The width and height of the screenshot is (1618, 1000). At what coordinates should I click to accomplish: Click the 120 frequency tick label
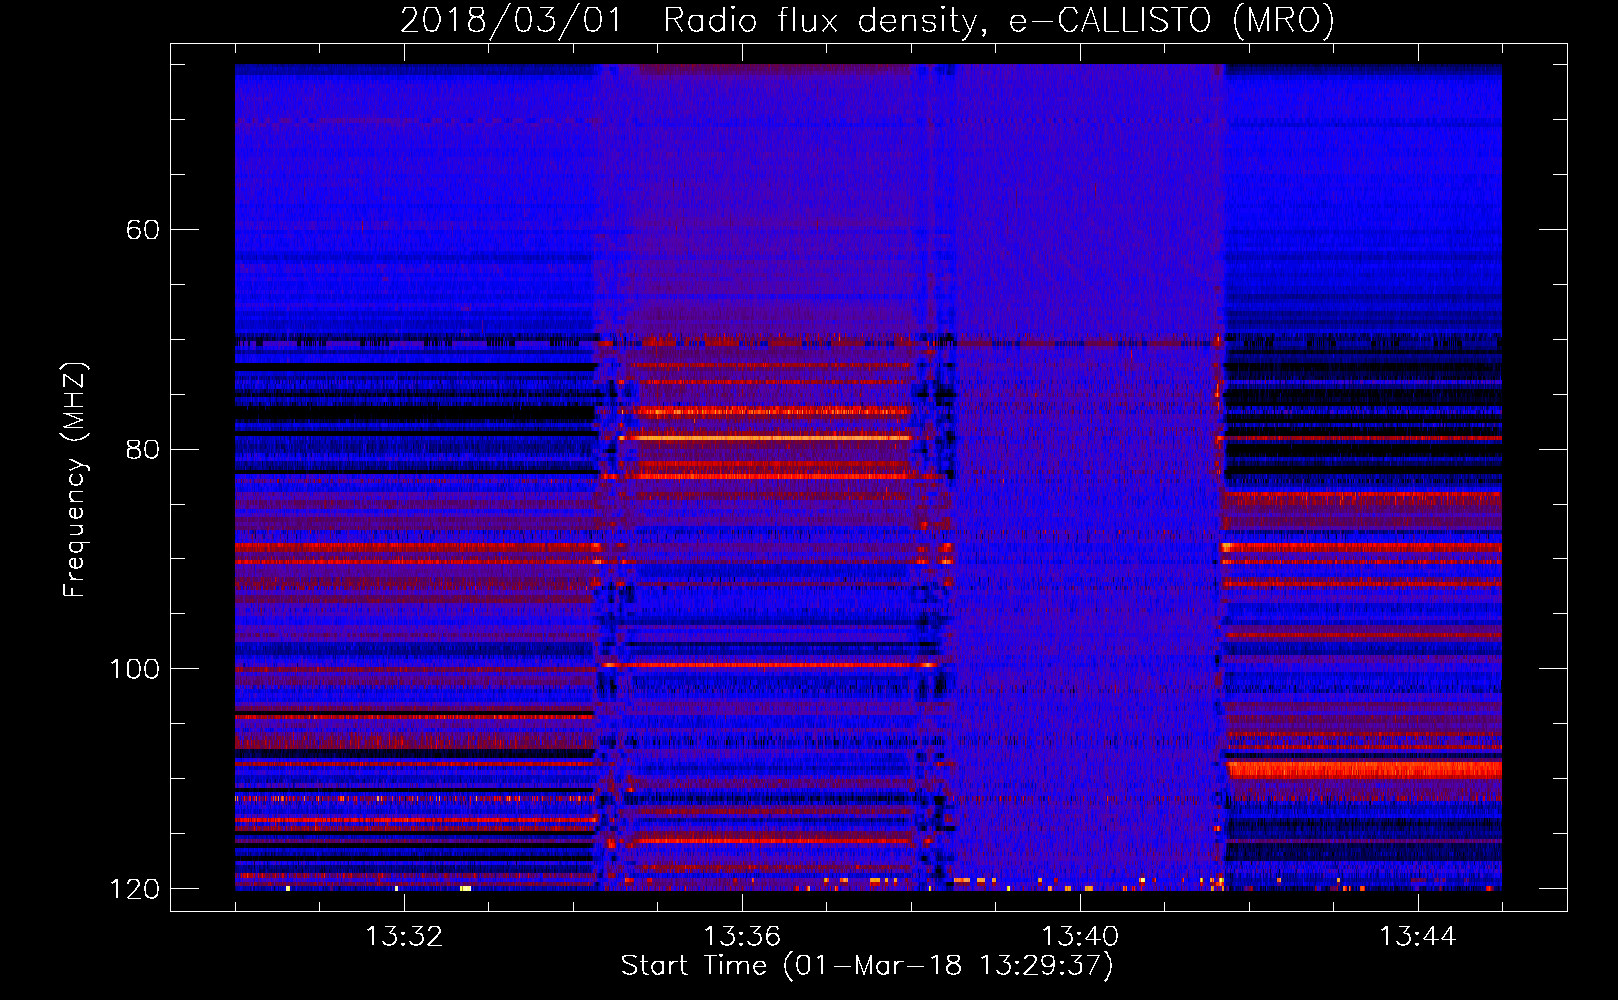(134, 889)
